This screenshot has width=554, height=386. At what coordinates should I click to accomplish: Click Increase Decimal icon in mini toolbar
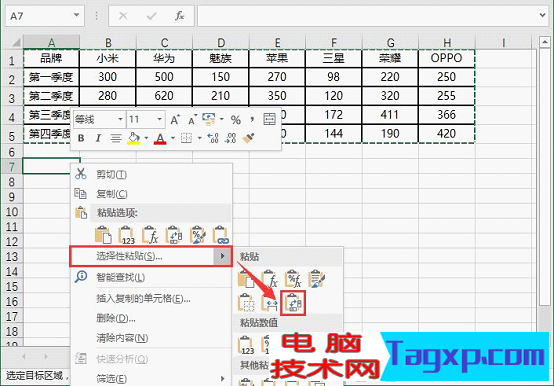tap(213, 138)
